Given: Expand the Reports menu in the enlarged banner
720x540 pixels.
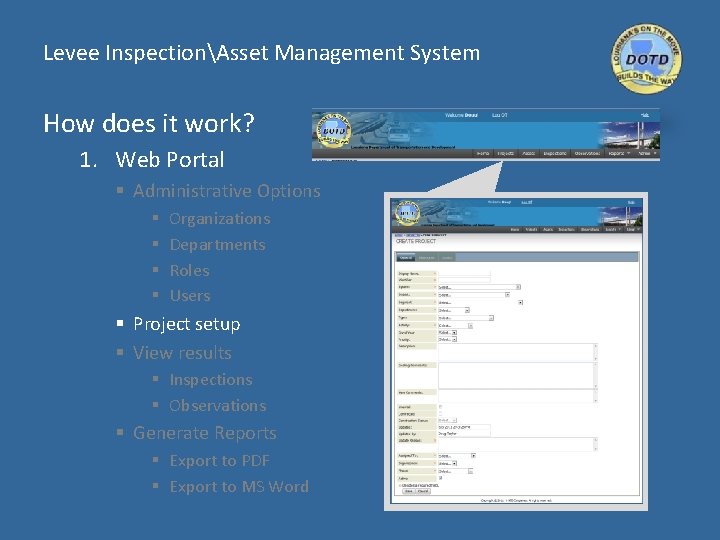Looking at the screenshot, I should [619, 153].
